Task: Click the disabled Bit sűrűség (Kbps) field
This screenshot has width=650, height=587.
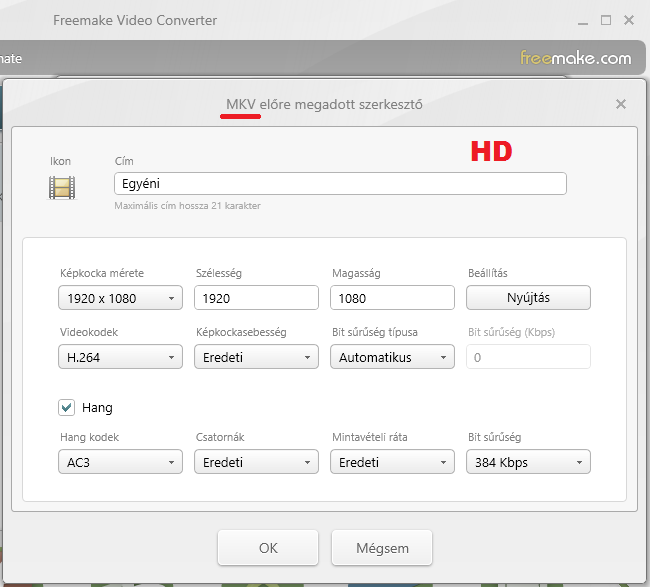Action: tap(528, 357)
